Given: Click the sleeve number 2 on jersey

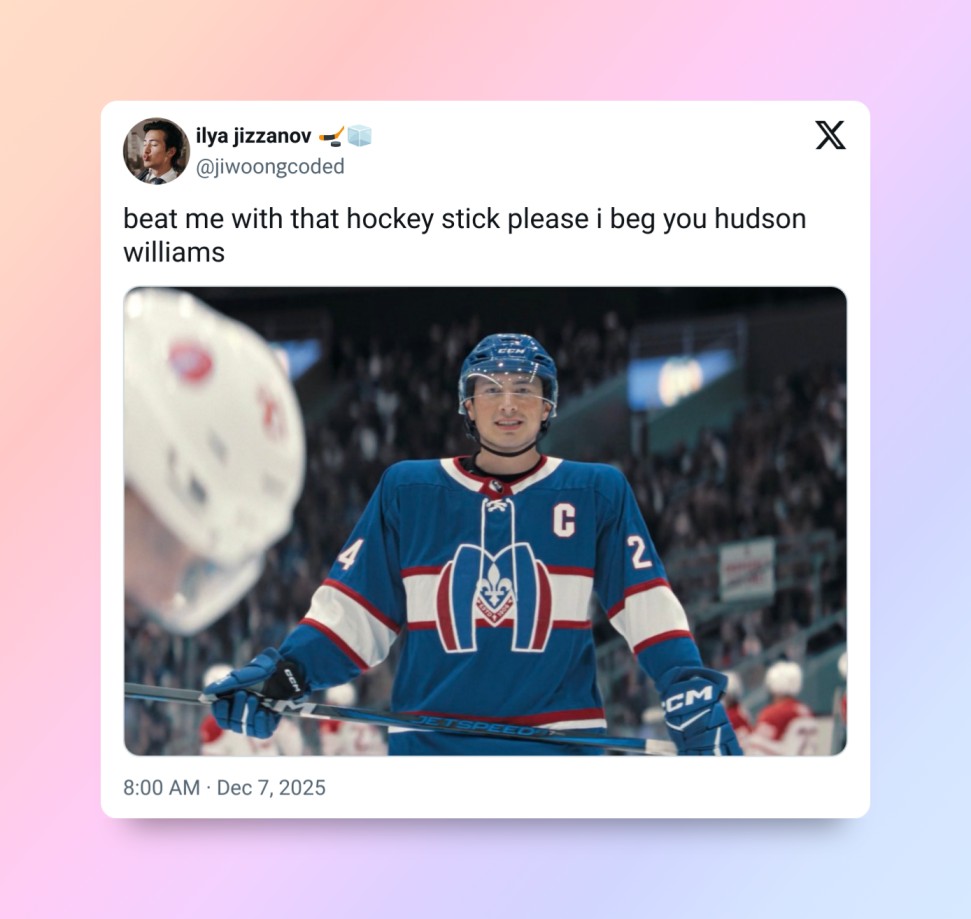Looking at the screenshot, I should tap(639, 552).
